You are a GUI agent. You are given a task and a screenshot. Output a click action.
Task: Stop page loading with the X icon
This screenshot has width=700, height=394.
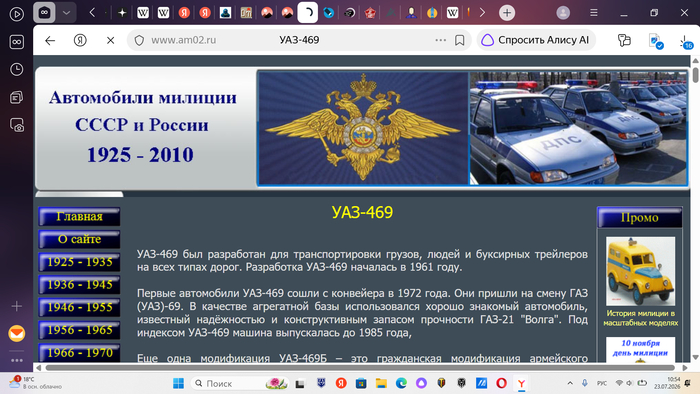110,41
